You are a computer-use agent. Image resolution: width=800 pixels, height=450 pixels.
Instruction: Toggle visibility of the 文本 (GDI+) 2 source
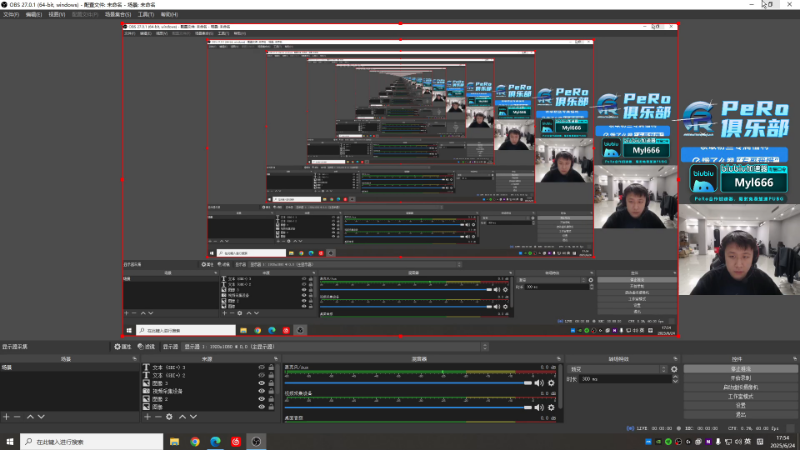point(261,375)
